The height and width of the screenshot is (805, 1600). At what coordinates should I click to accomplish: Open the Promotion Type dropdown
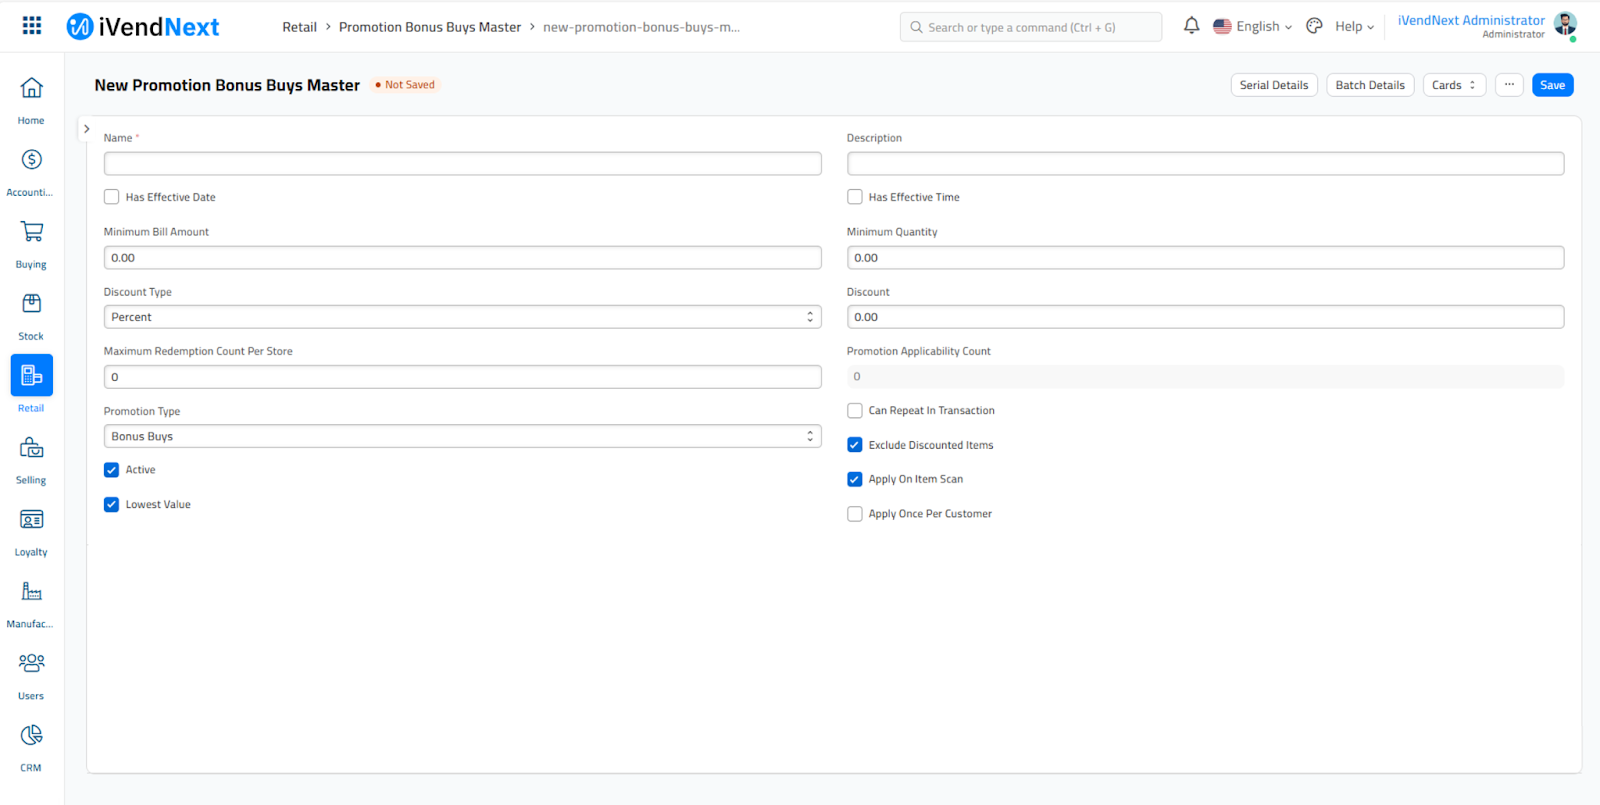[462, 436]
